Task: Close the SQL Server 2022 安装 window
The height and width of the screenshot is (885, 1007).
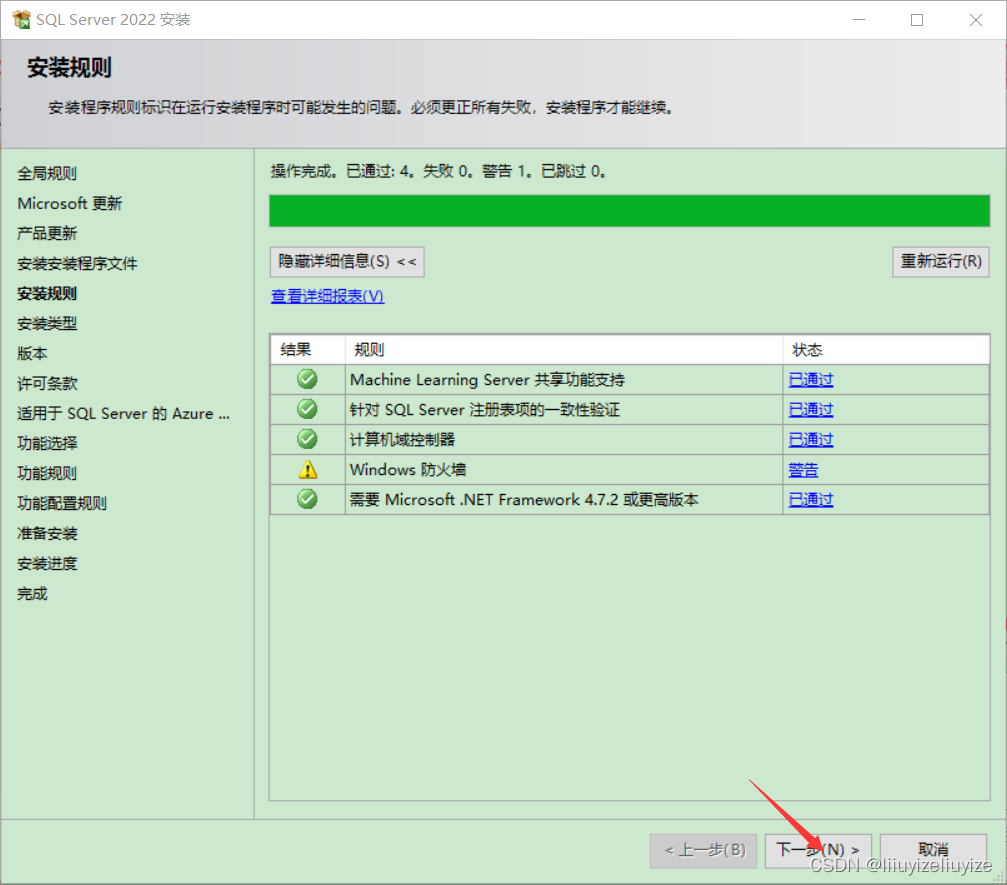Action: click(976, 20)
